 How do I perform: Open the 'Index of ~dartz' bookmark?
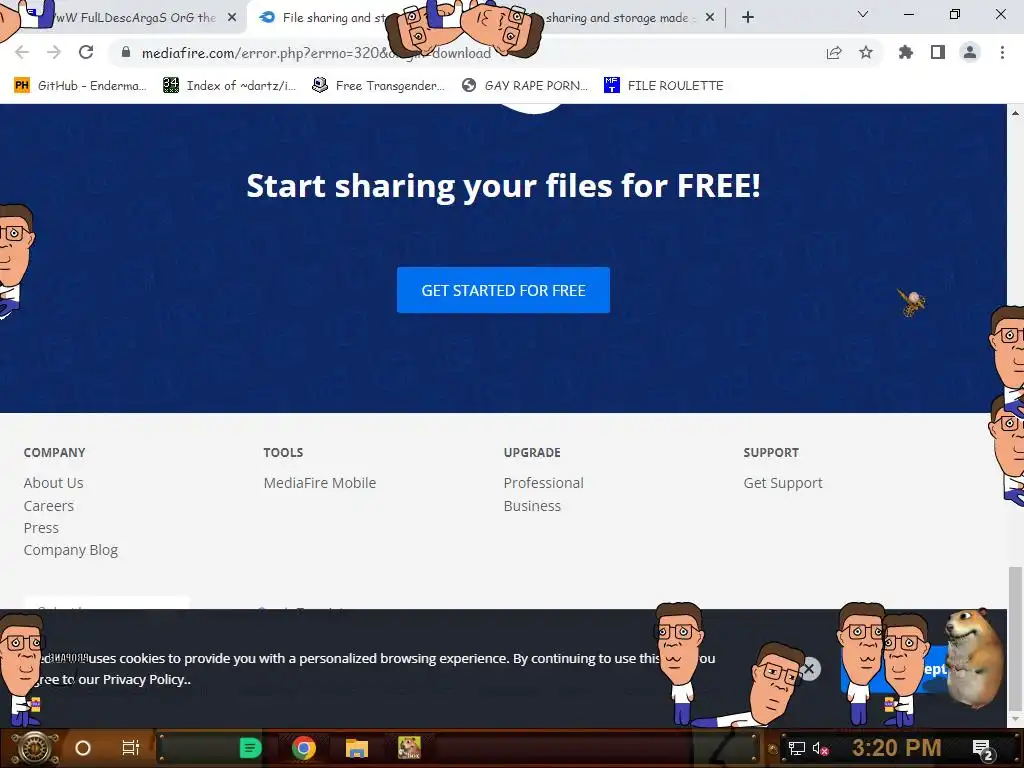click(229, 86)
